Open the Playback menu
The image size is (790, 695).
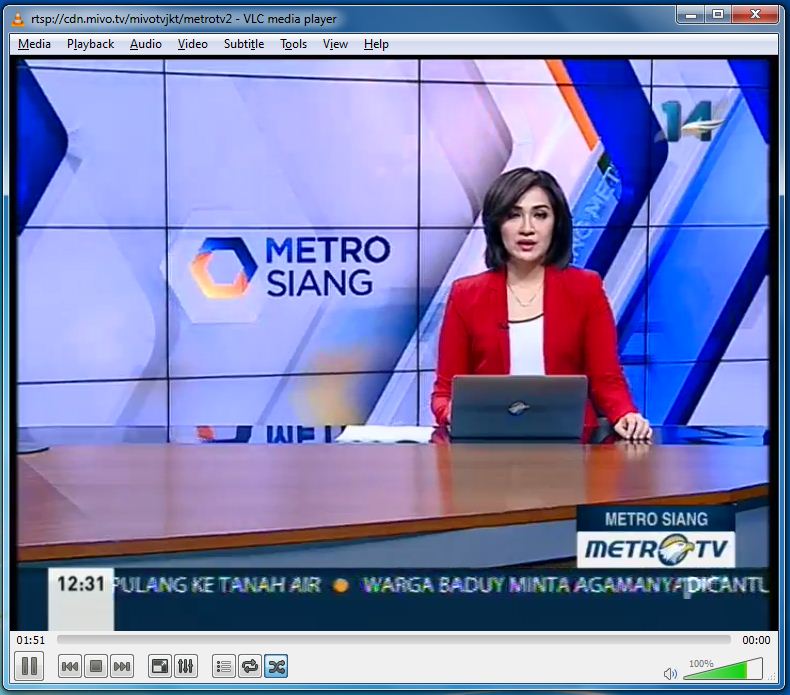coord(91,44)
